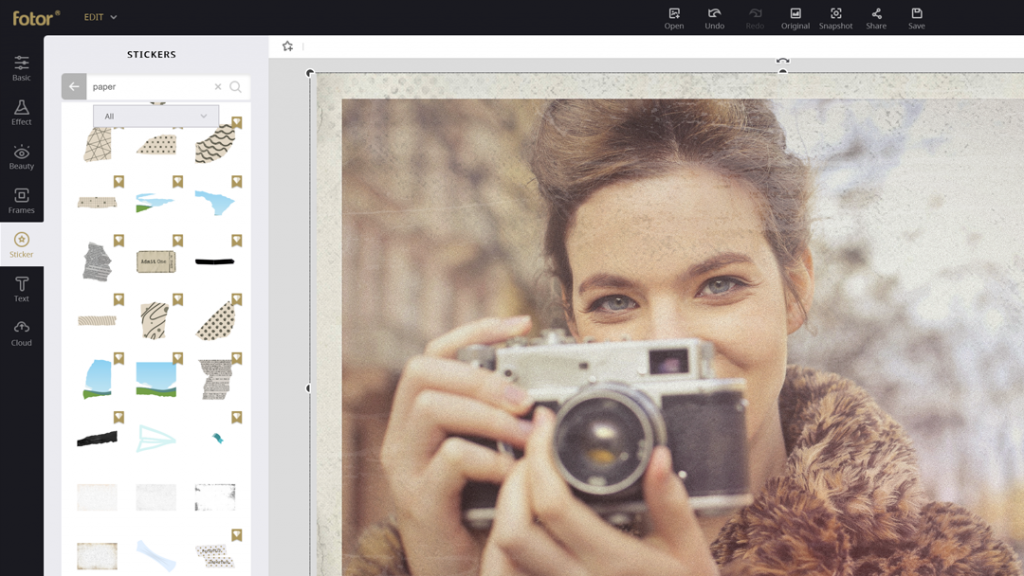Viewport: 1024px width, 576px height.
Task: Open the Cloud panel
Action: point(22,333)
